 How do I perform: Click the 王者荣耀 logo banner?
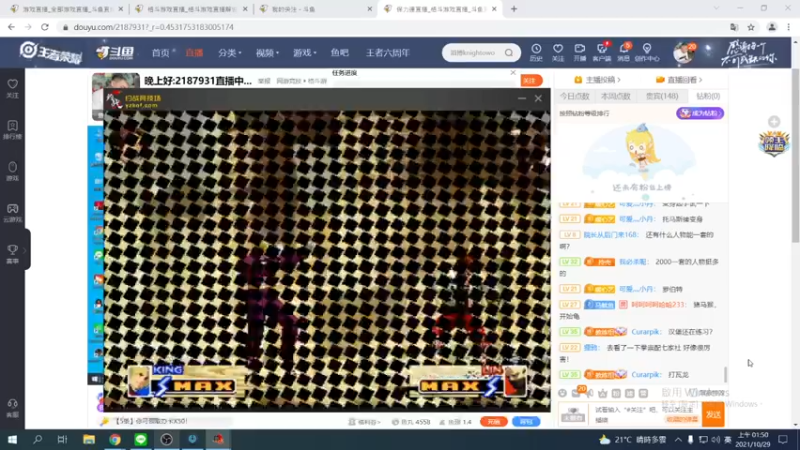51,53
